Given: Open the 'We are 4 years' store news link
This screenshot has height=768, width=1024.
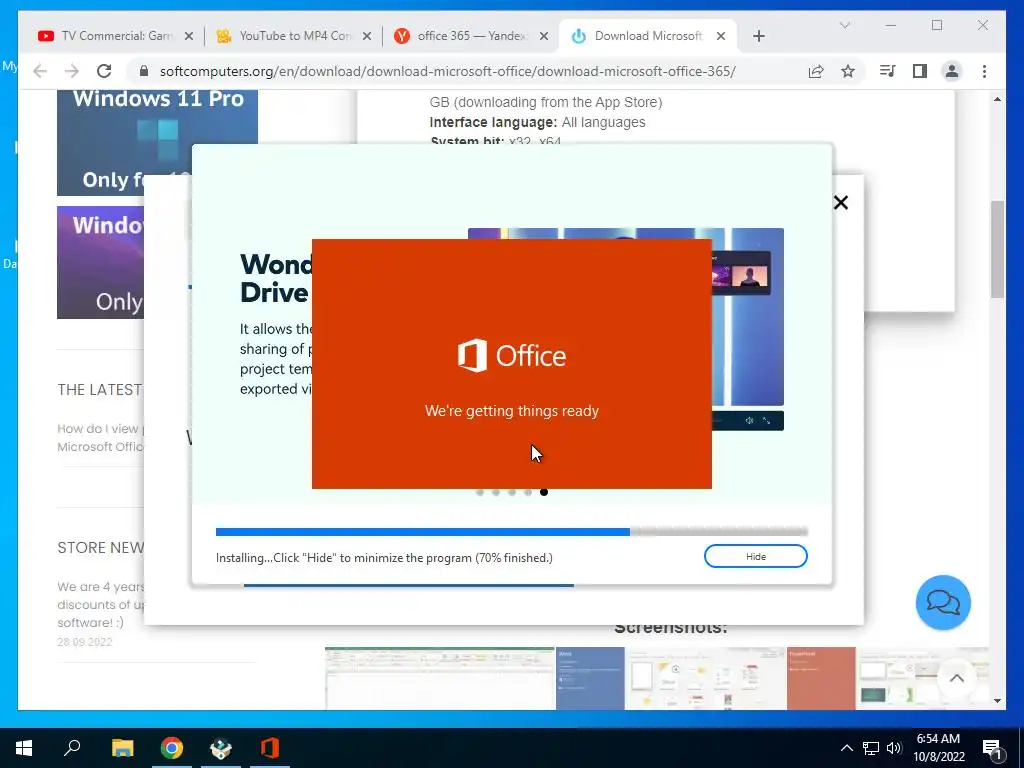Looking at the screenshot, I should [100, 604].
